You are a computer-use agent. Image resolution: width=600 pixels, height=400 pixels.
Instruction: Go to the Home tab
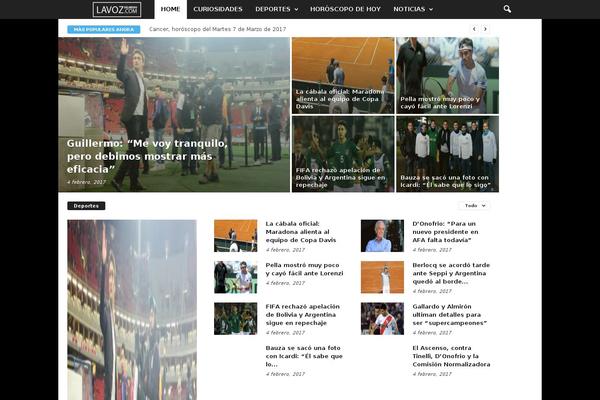click(170, 9)
